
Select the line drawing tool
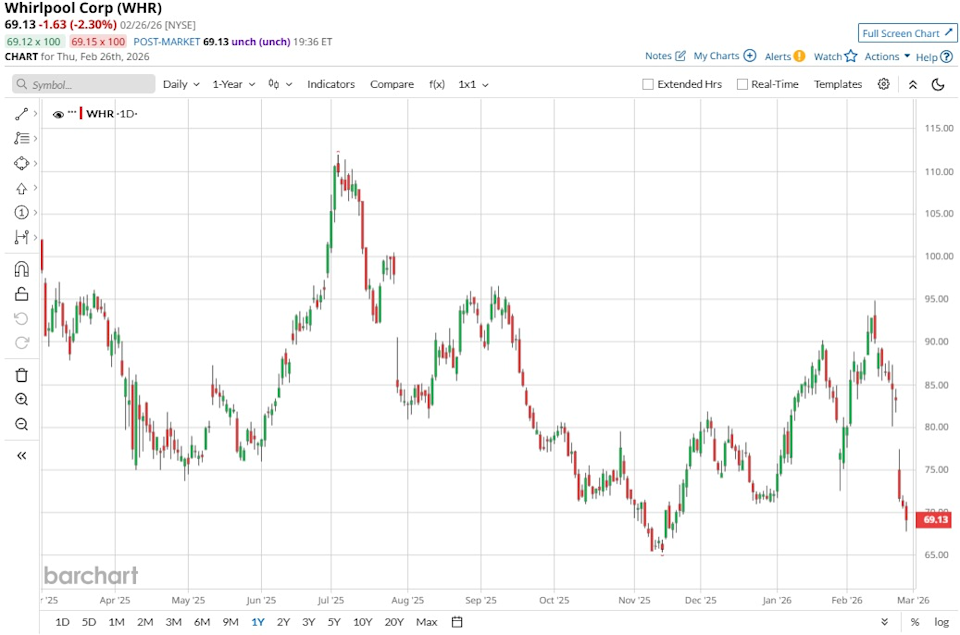21,114
